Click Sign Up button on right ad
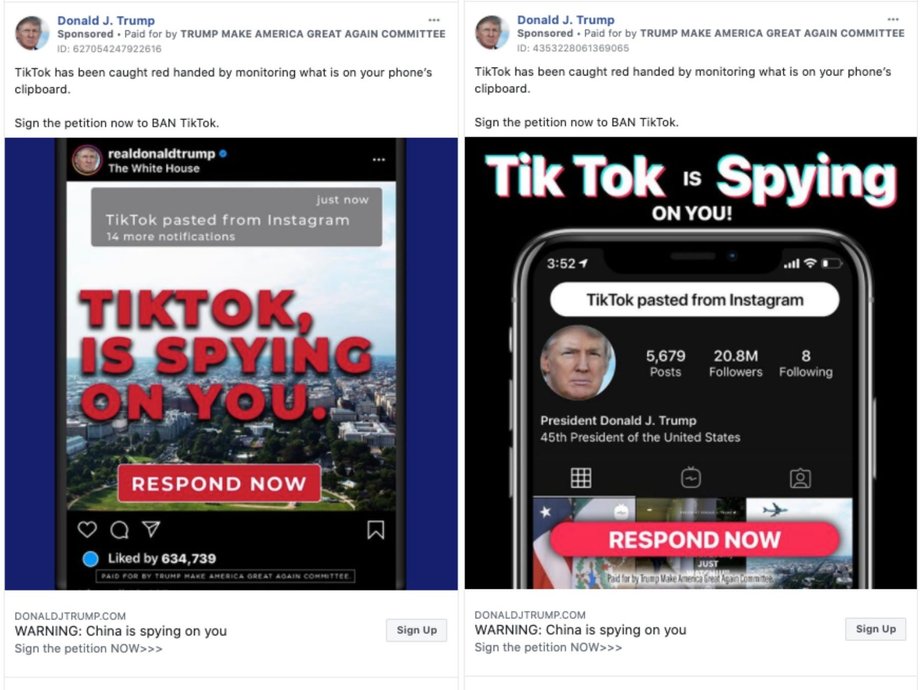 tap(875, 629)
